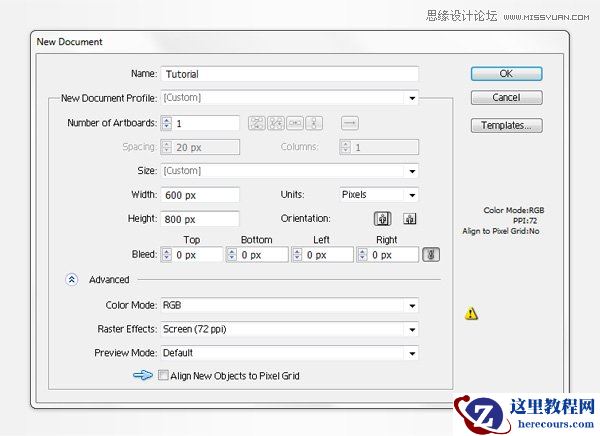
Task: Click the yellow warning triangle icon
Action: coord(471,313)
